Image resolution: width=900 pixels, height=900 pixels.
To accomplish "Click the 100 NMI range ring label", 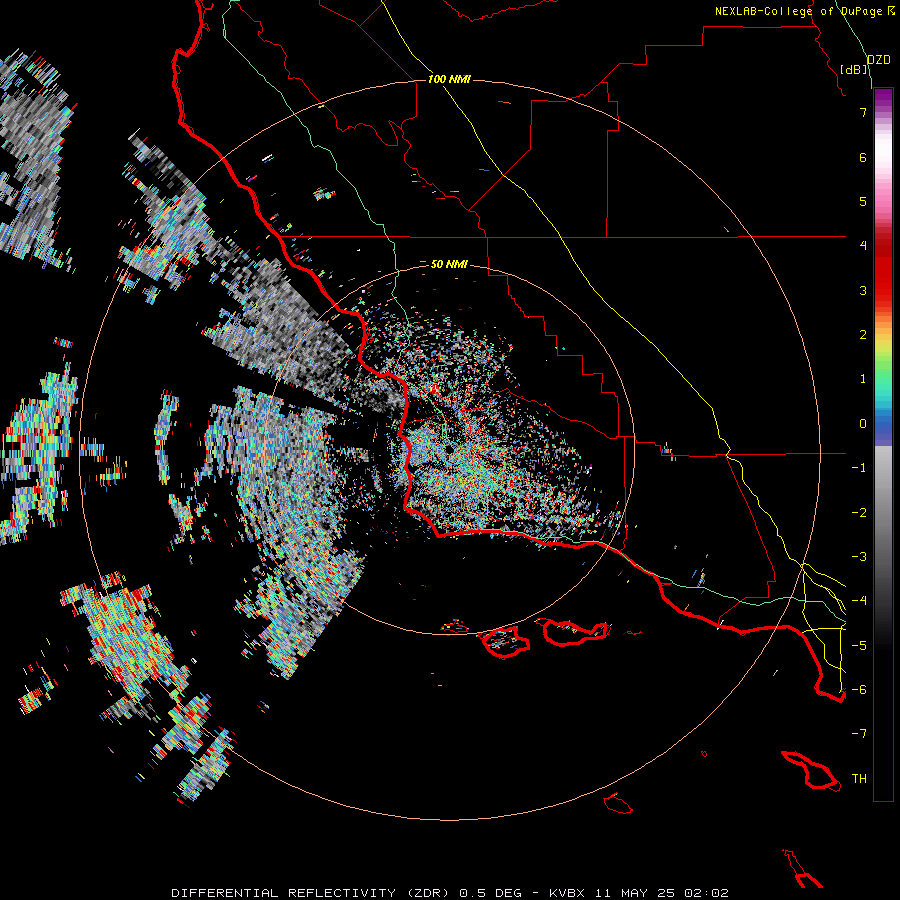I will (x=449, y=79).
